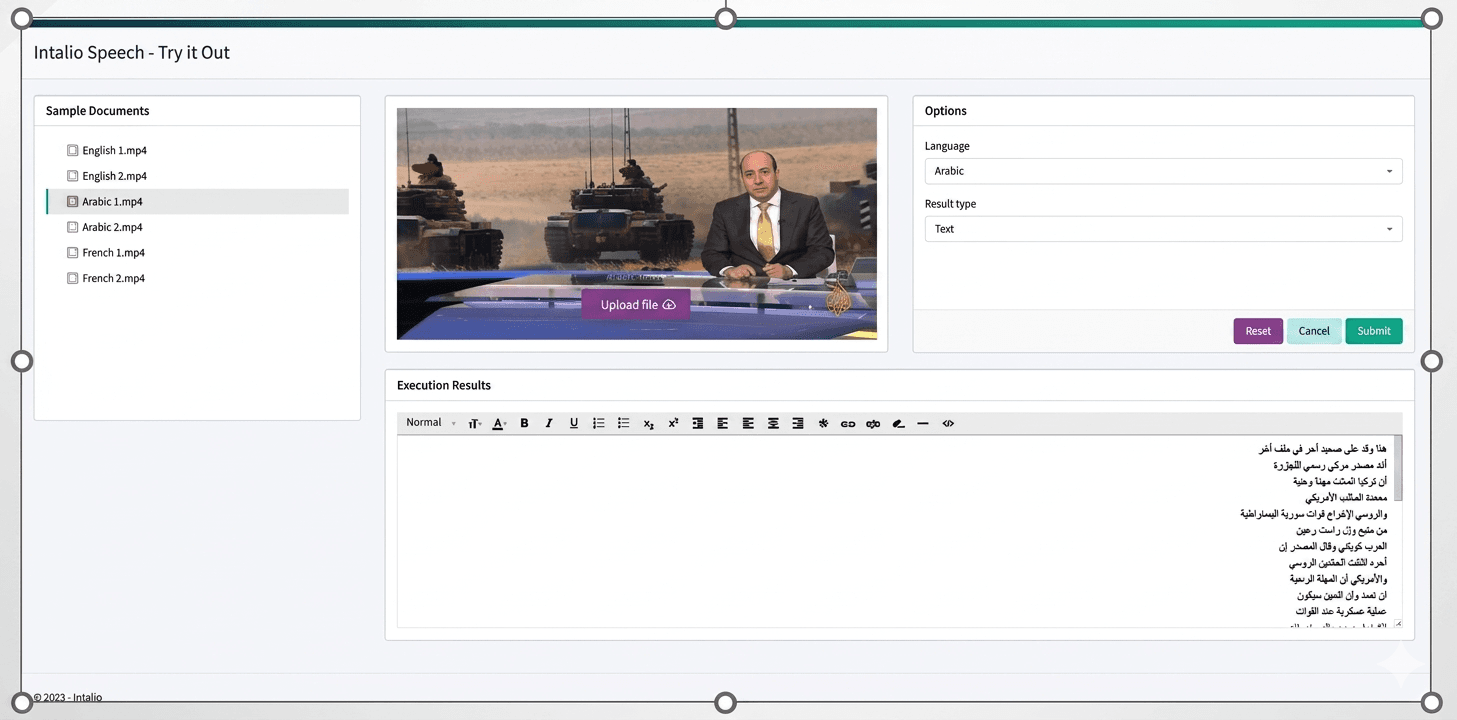Click the cloud upload icon on Upload file
The width and height of the screenshot is (1457, 720).
(669, 305)
